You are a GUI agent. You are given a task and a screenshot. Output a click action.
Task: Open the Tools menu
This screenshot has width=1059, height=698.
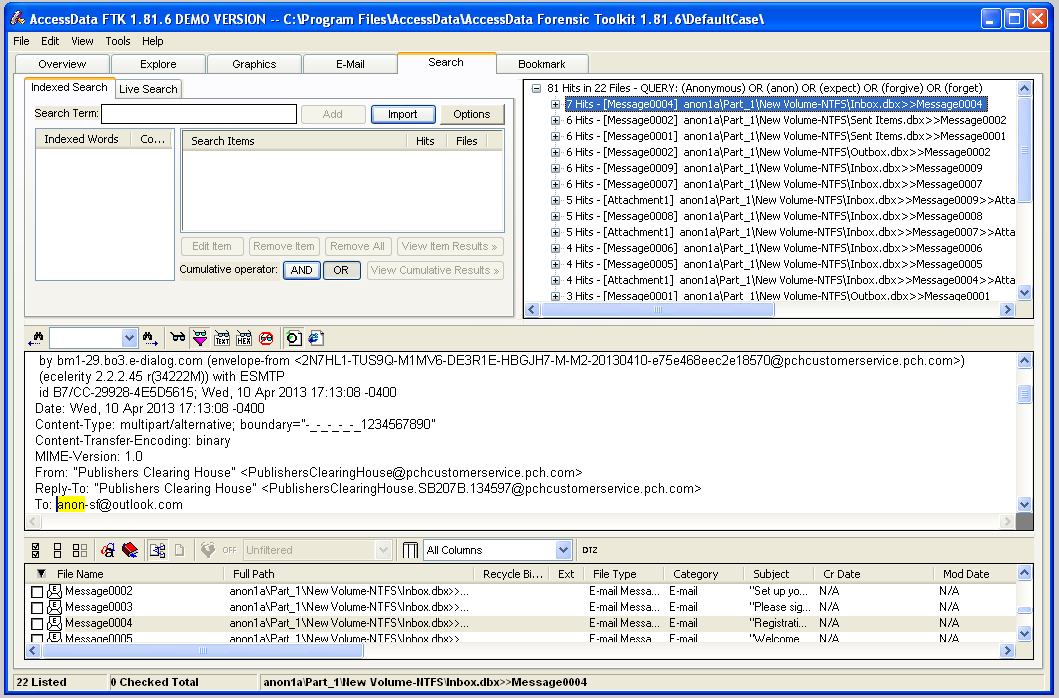pyautogui.click(x=118, y=41)
